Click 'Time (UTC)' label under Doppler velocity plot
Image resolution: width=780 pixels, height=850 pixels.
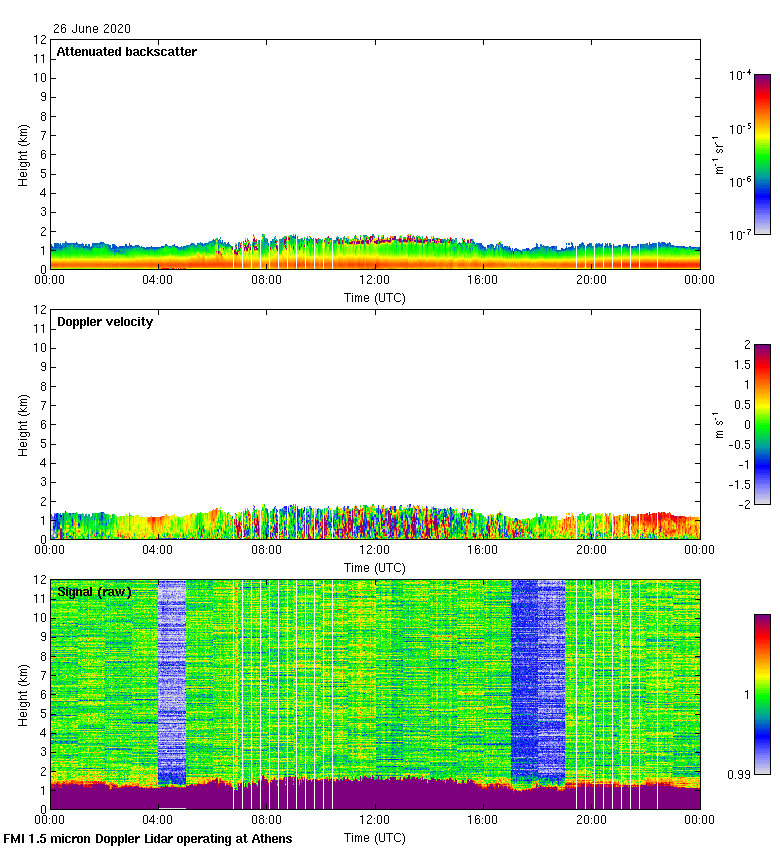375,567
